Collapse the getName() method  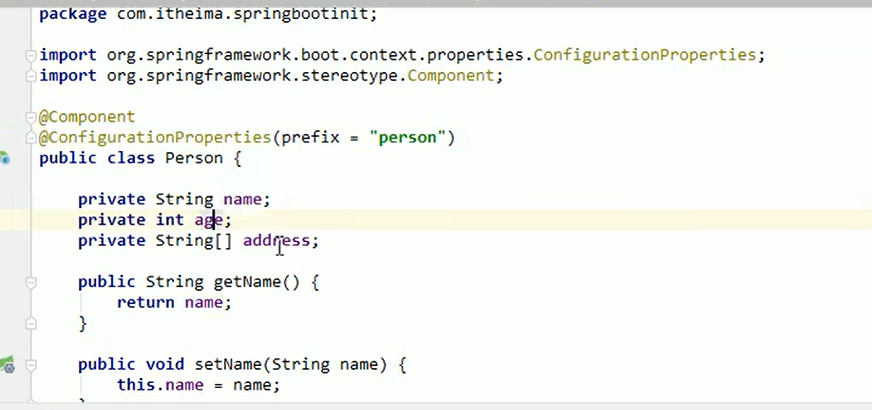click(x=31, y=282)
